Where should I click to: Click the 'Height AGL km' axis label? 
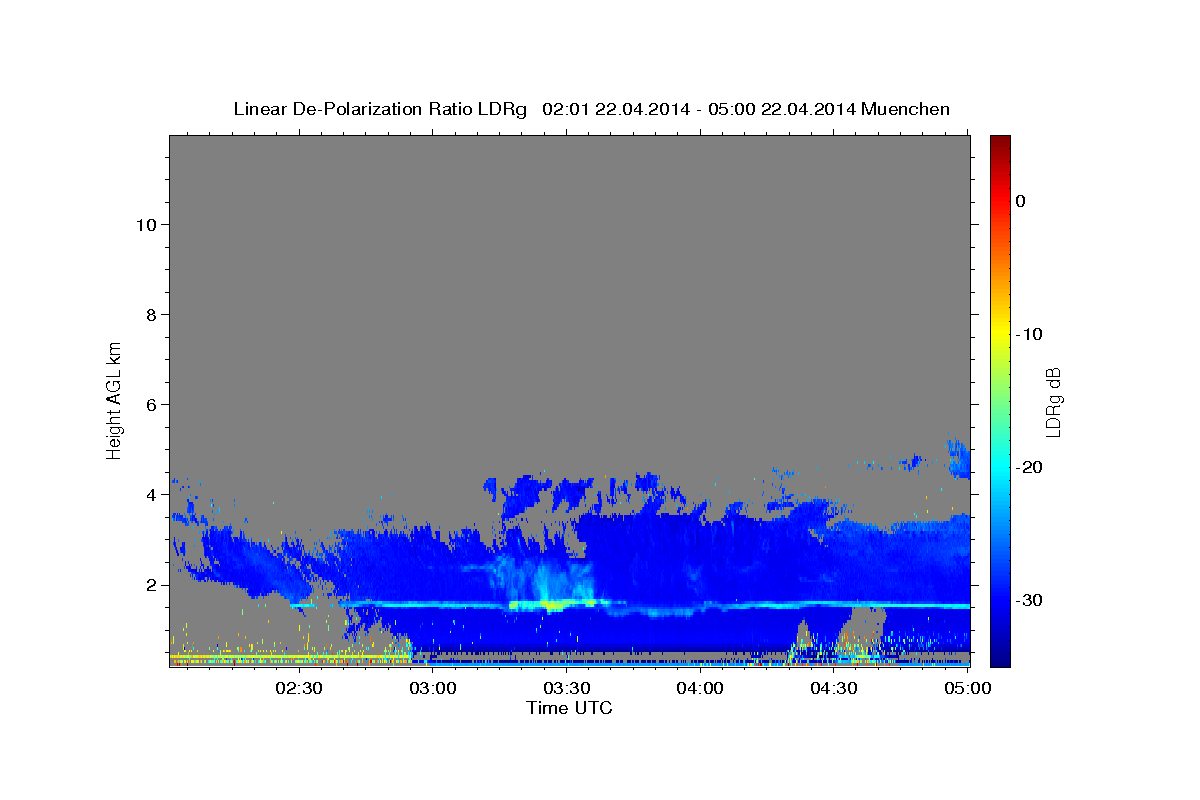(x=114, y=399)
